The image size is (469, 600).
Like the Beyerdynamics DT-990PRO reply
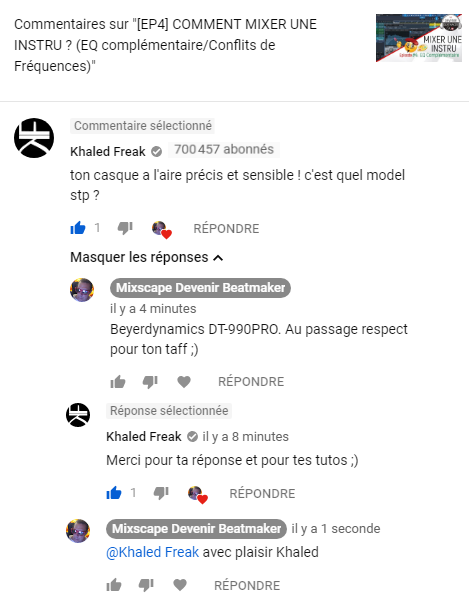[118, 382]
